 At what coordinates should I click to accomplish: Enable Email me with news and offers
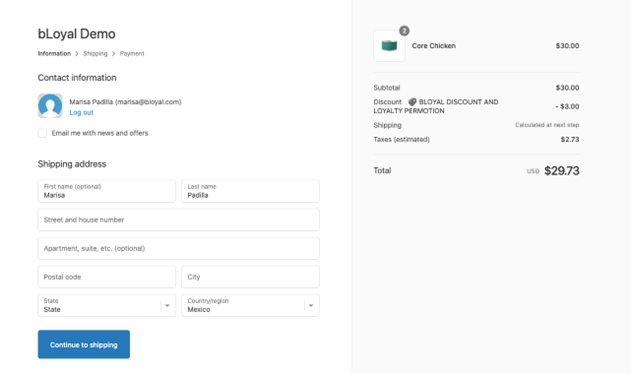click(x=42, y=133)
